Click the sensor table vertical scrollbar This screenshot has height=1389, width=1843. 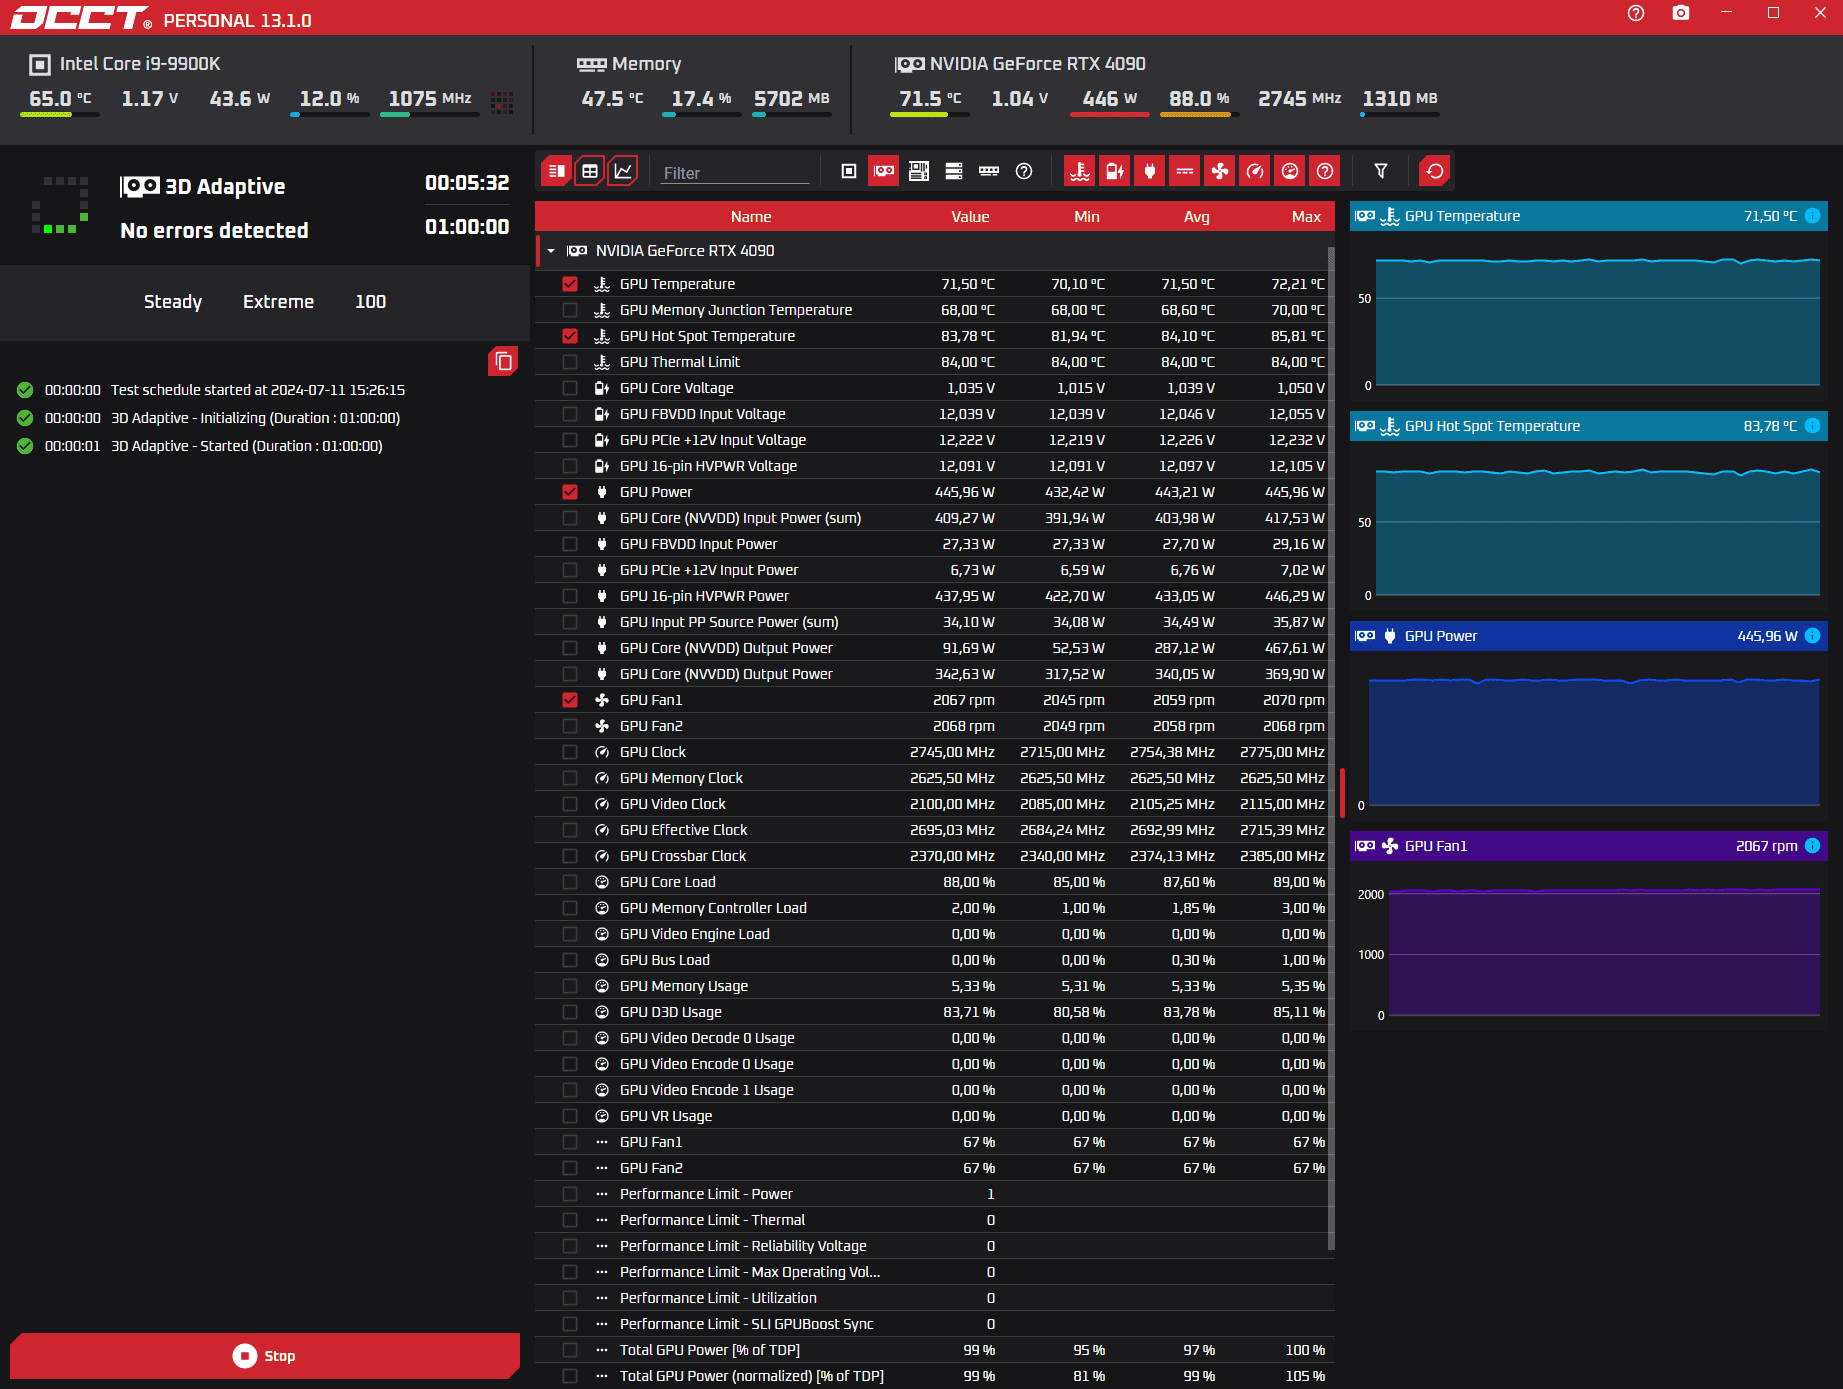pos(1331,748)
